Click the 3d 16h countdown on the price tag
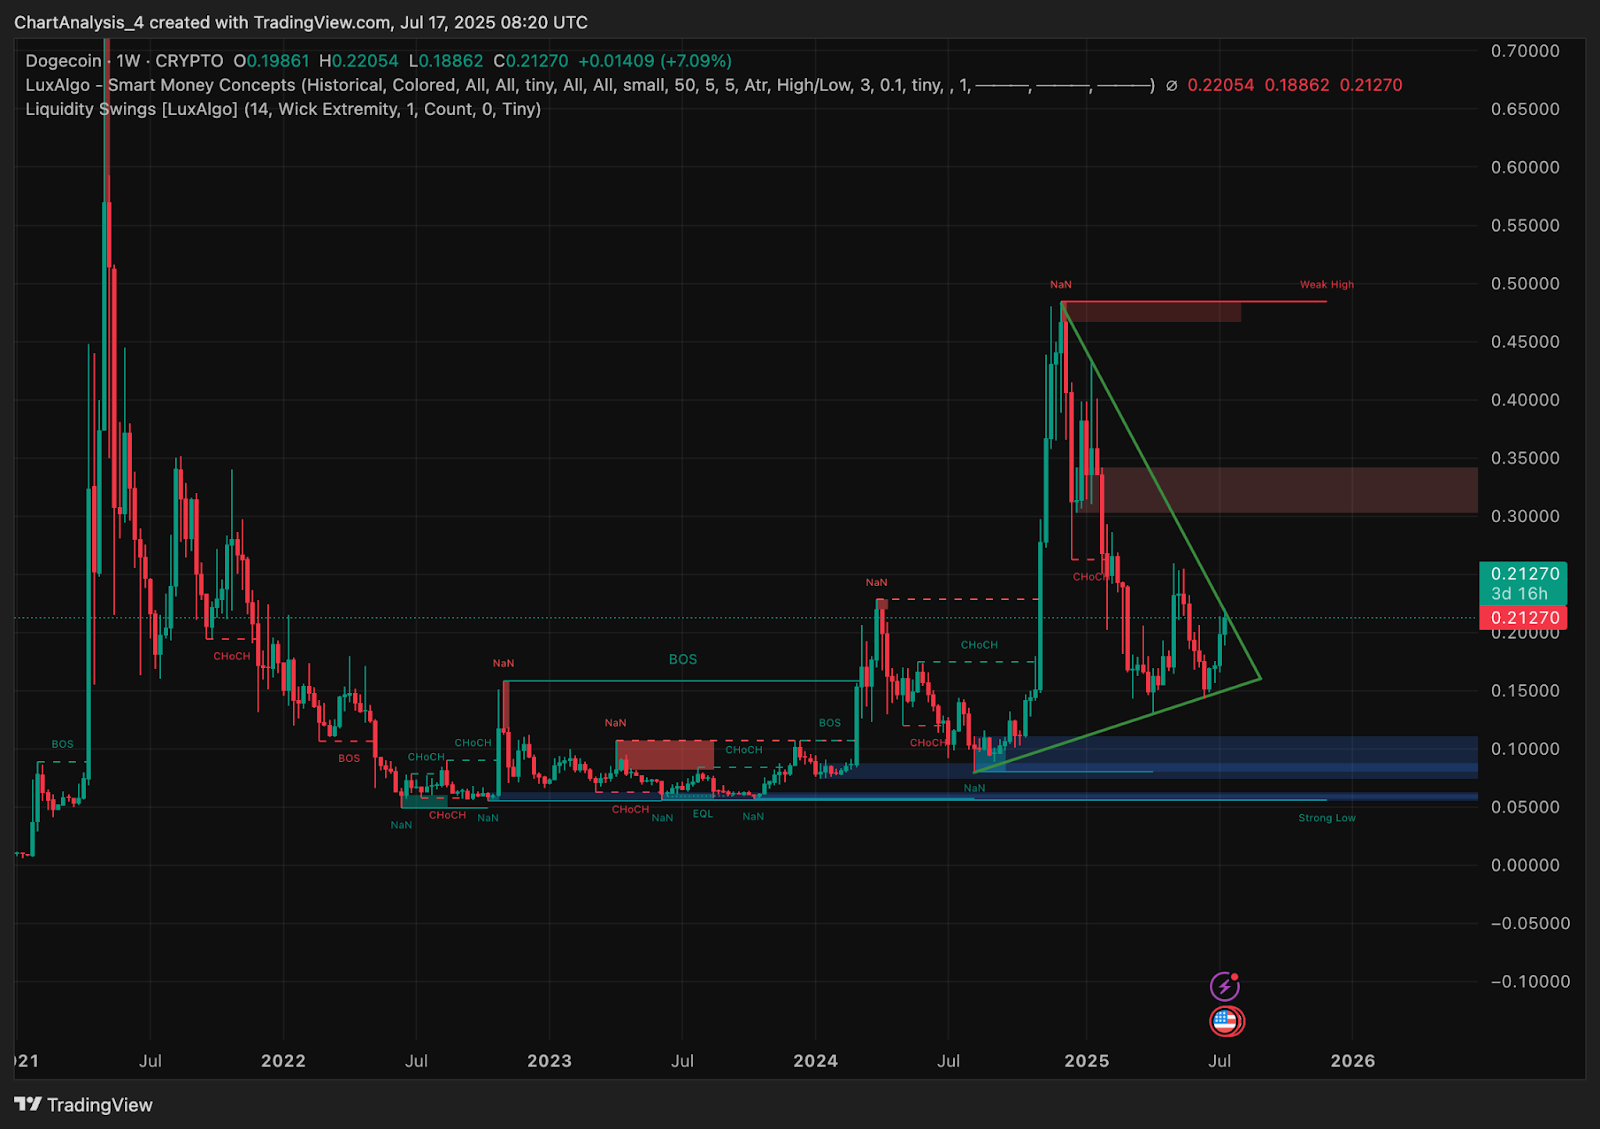 pyautogui.click(x=1519, y=594)
